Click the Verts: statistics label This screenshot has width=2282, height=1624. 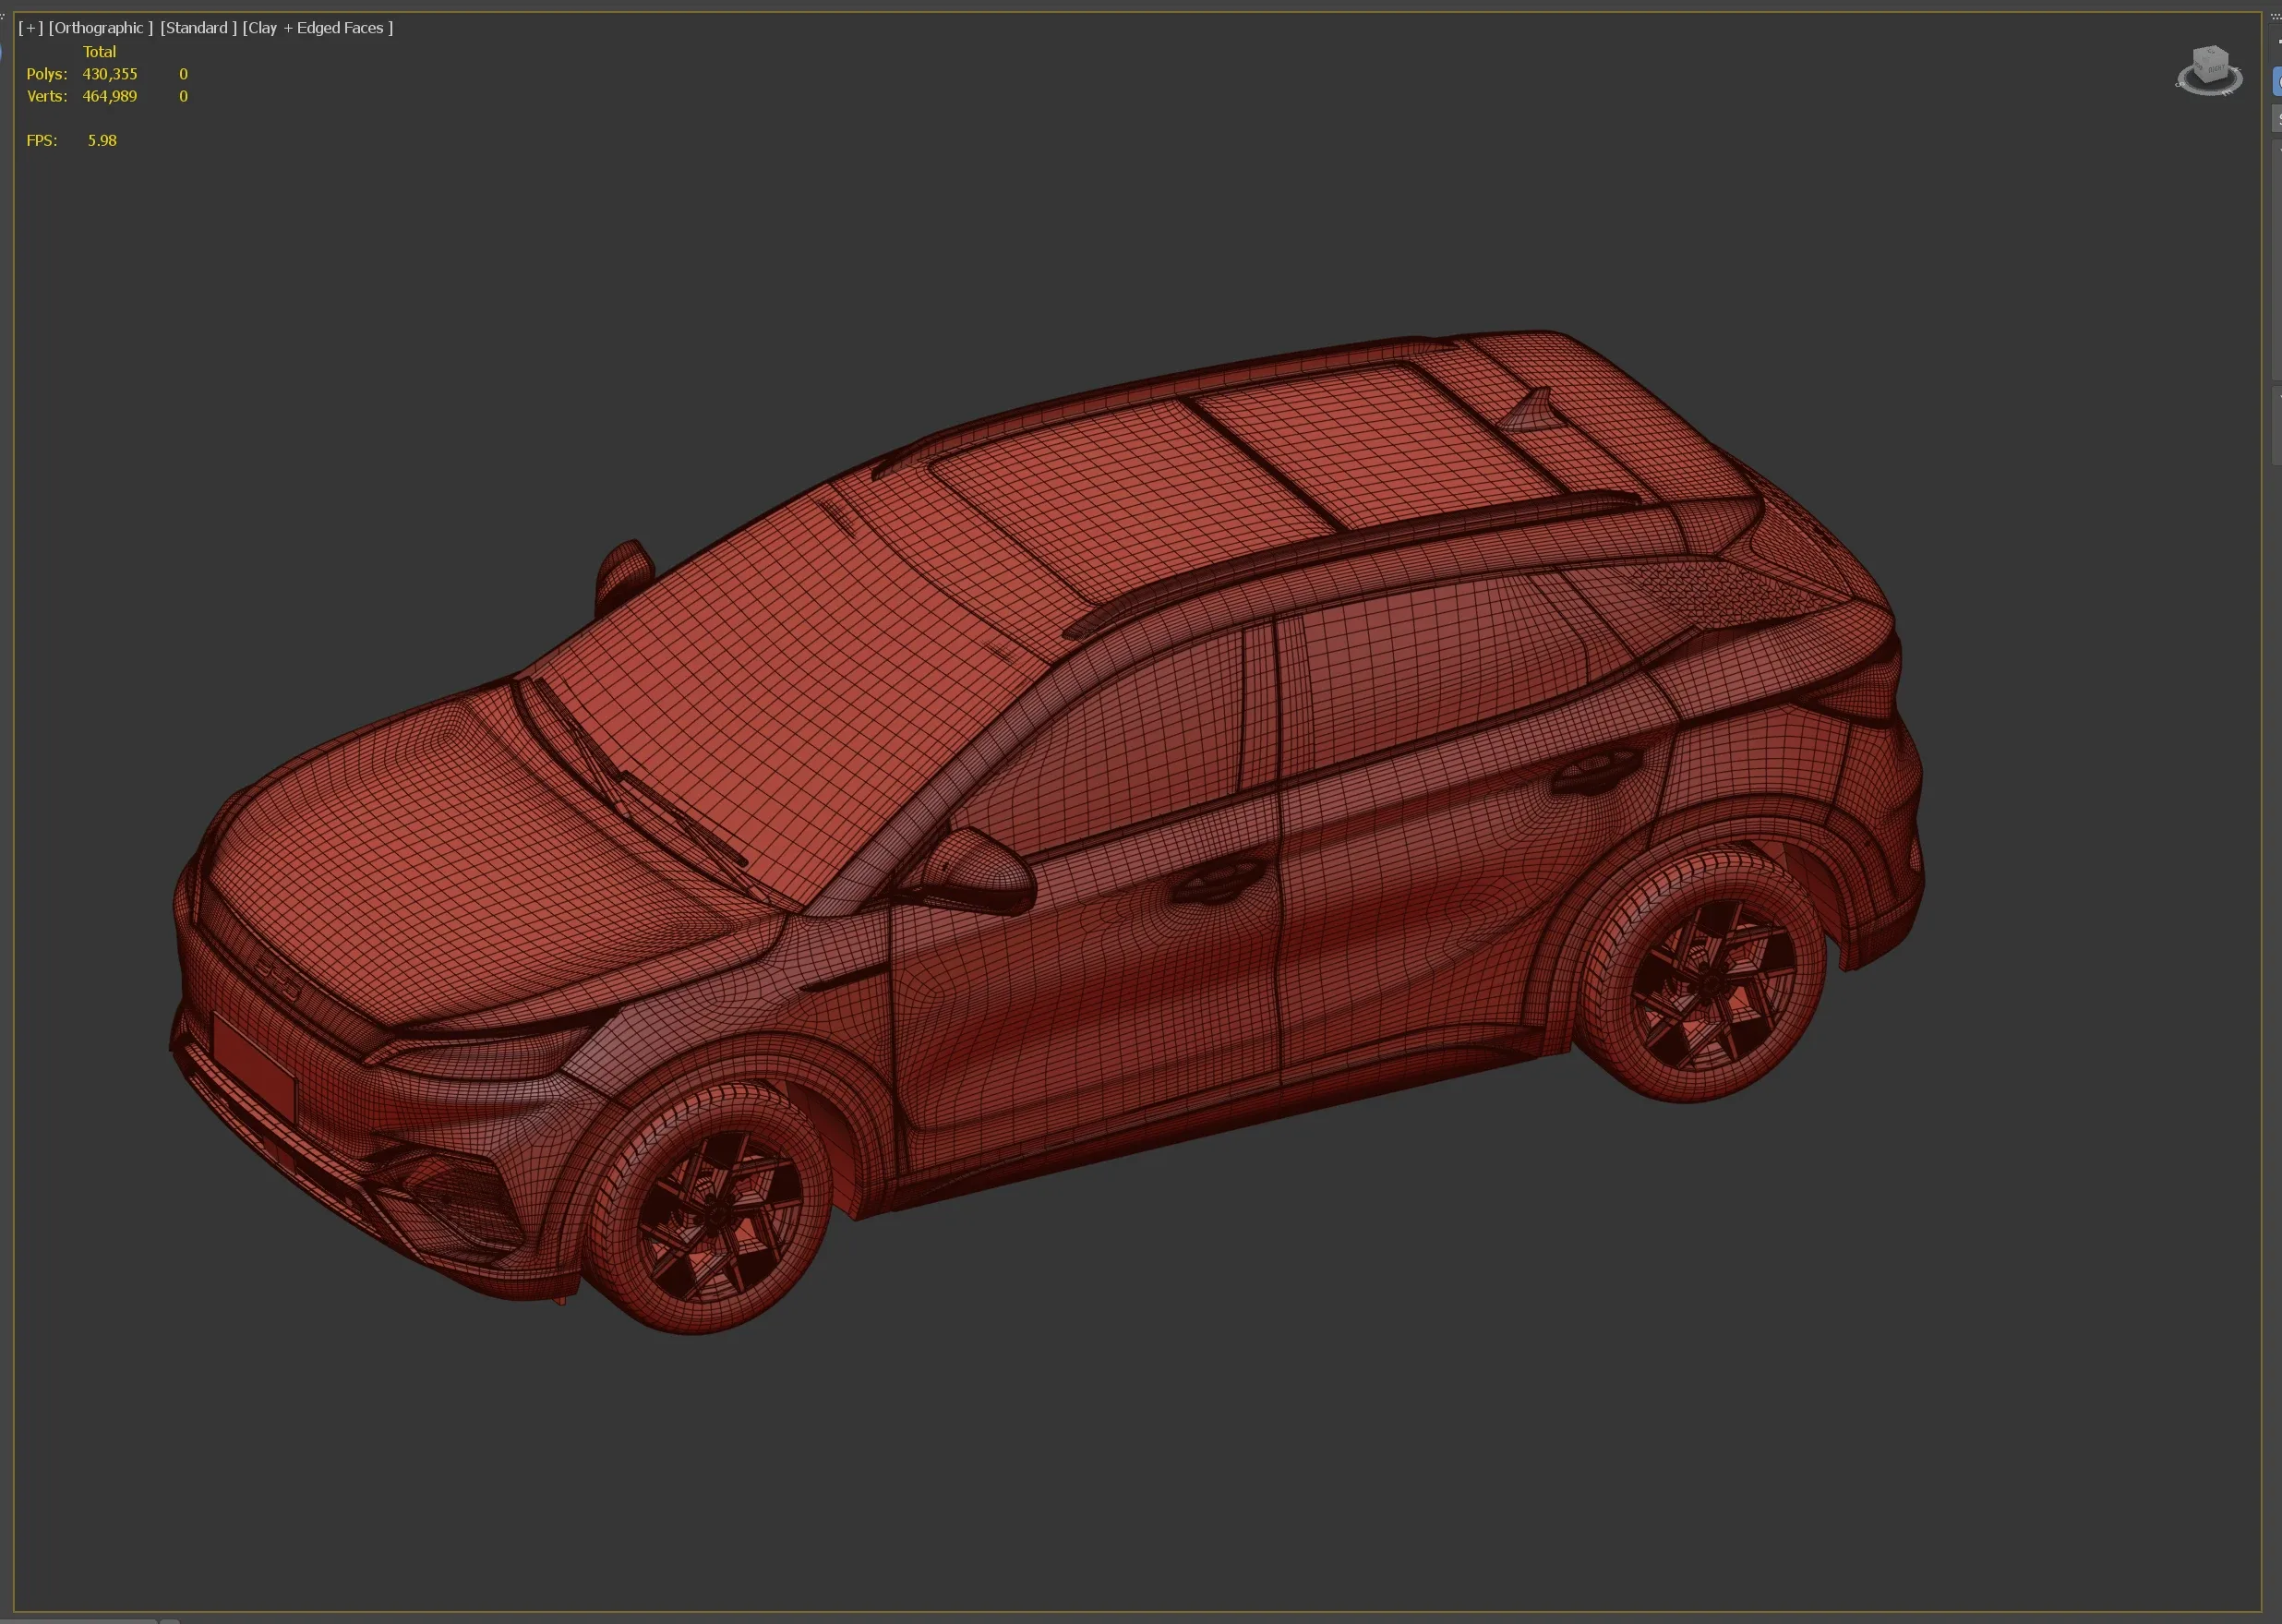pos(47,96)
